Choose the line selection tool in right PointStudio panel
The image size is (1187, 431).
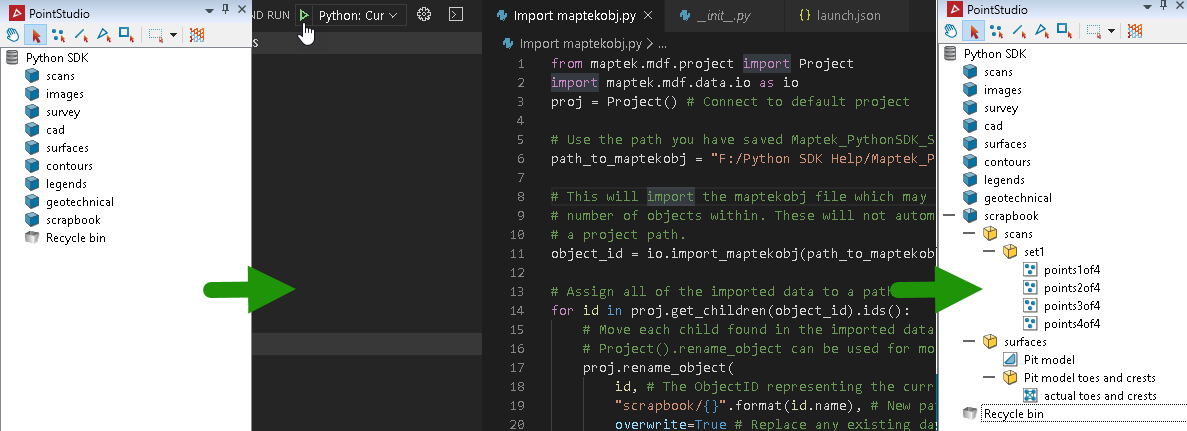[x=1019, y=30]
